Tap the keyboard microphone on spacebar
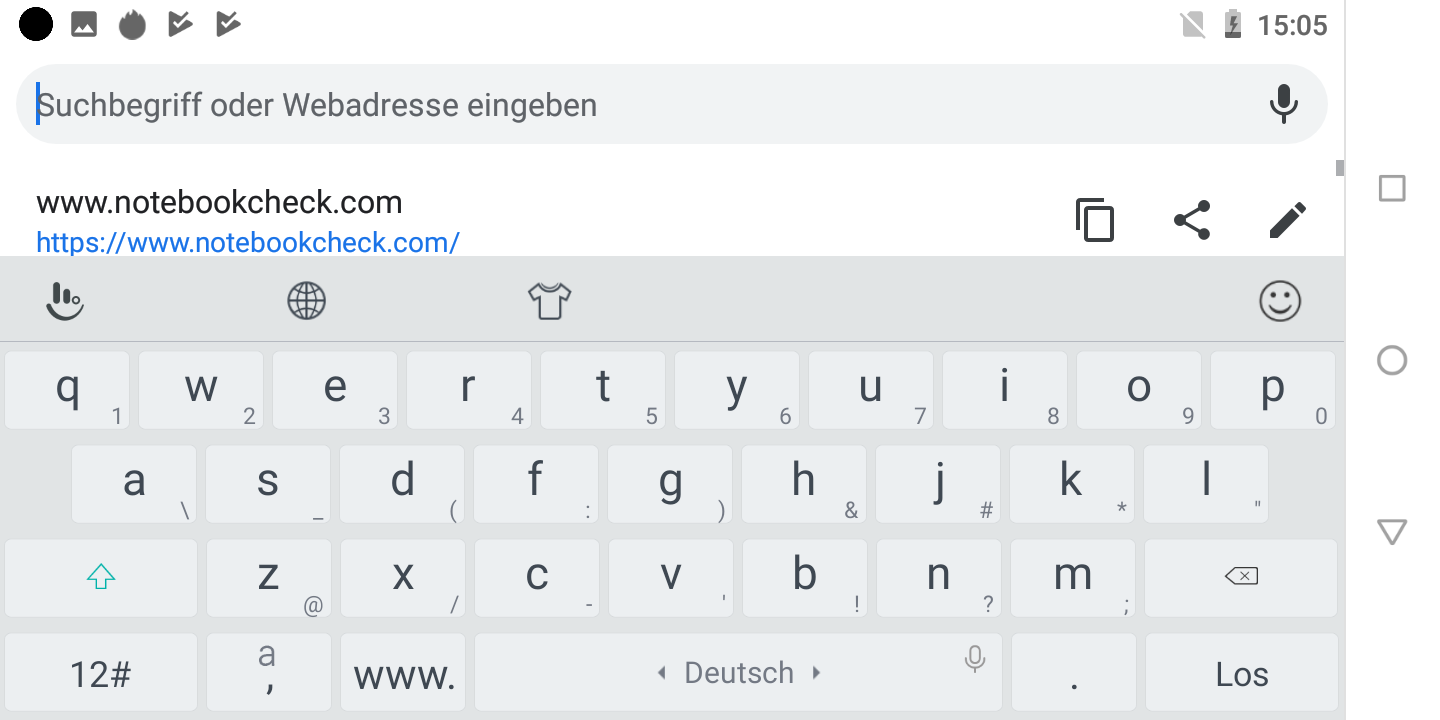The height and width of the screenshot is (720, 1440). pyautogui.click(x=975, y=658)
